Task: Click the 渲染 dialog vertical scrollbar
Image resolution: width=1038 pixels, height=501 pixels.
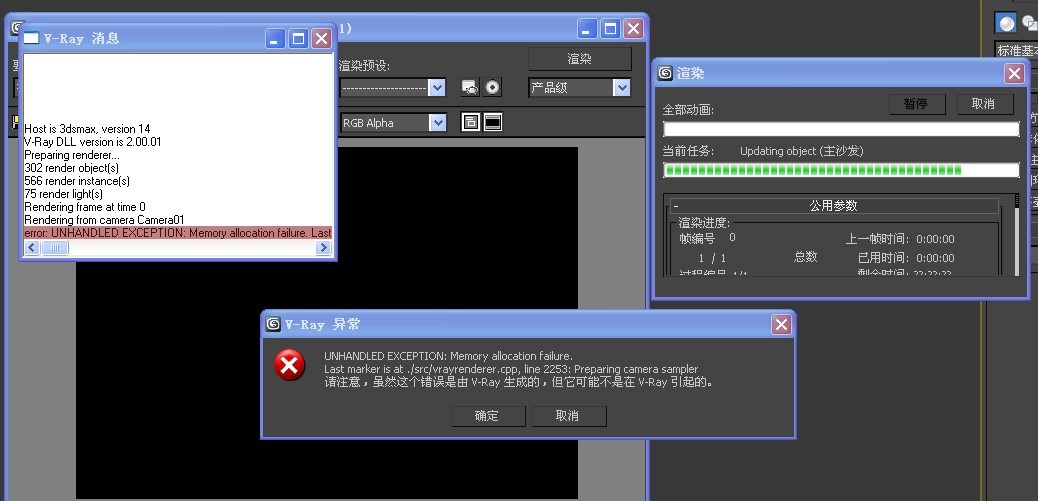Action: 1017,235
